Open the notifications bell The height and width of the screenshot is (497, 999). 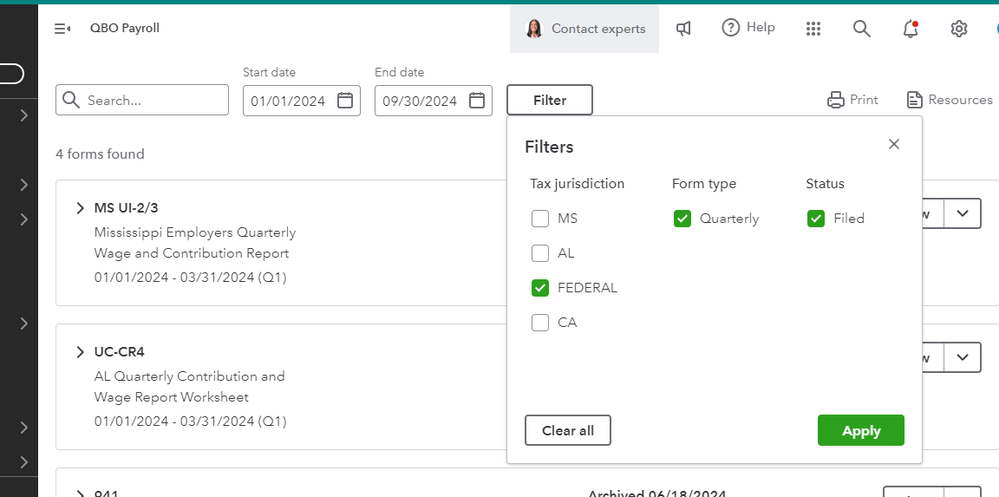[x=910, y=29]
